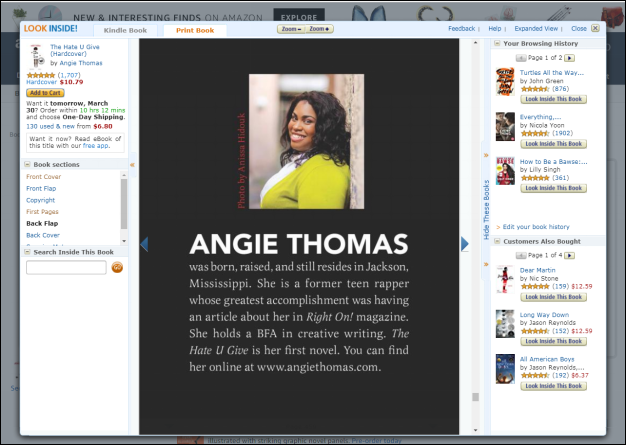This screenshot has height=446, width=626.
Task: Open the Front Flap book section
Action: pyautogui.click(x=42, y=188)
